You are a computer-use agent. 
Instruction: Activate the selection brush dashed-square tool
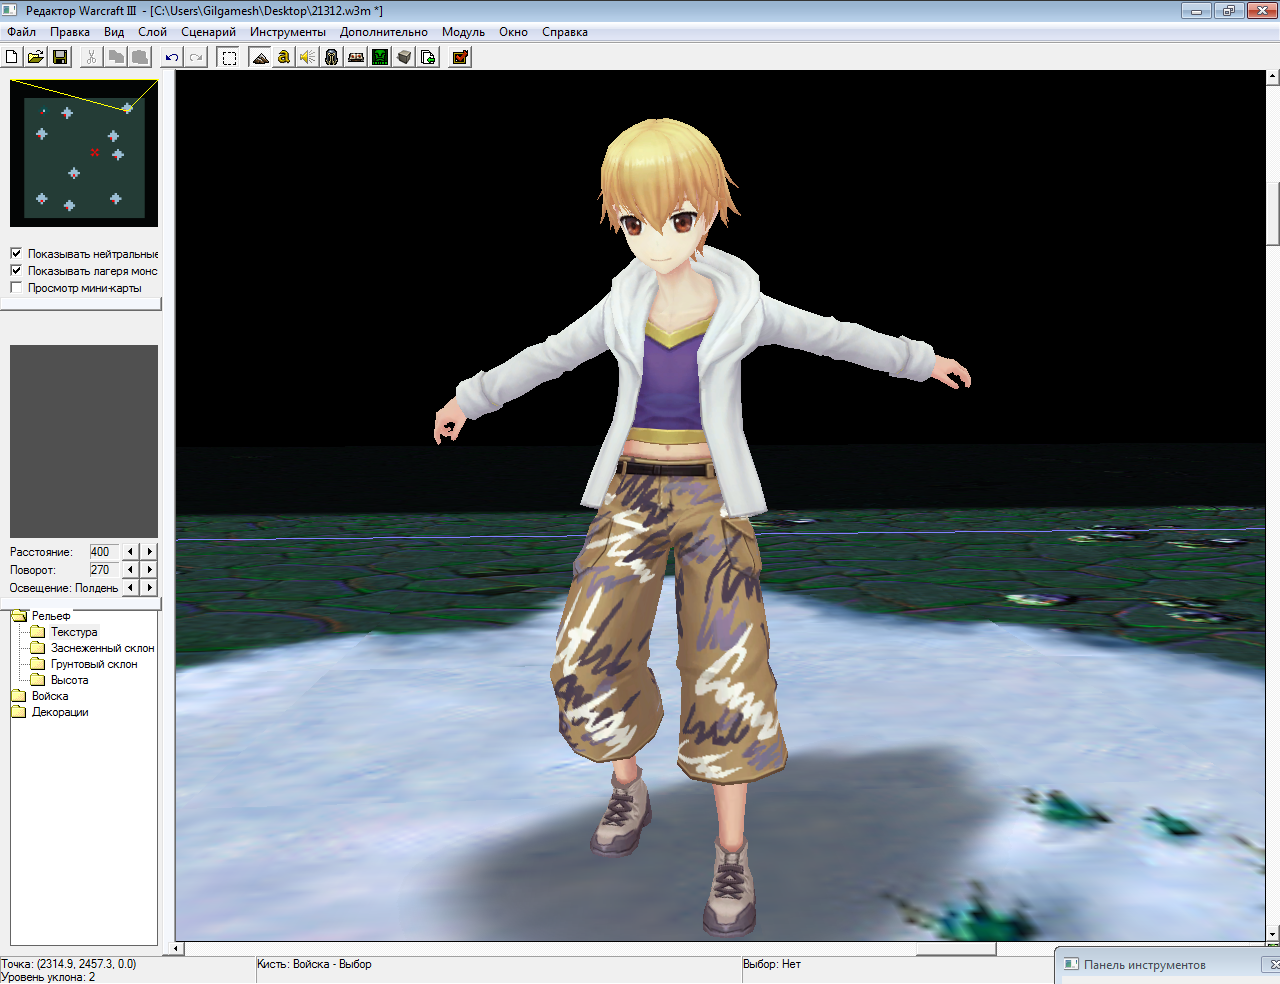tap(229, 57)
